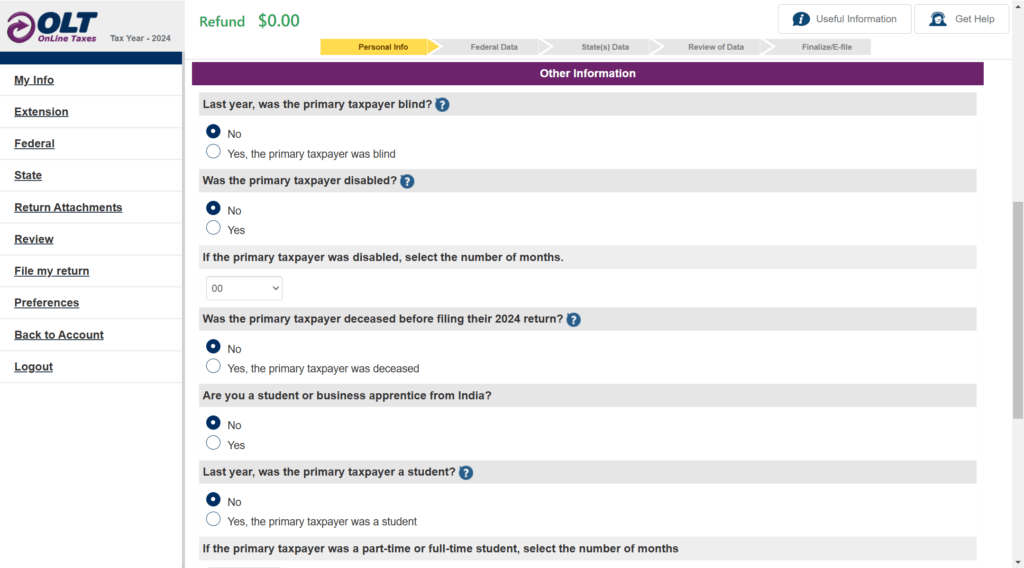Open disabled months number dropdown
Image resolution: width=1024 pixels, height=568 pixels.
[244, 288]
